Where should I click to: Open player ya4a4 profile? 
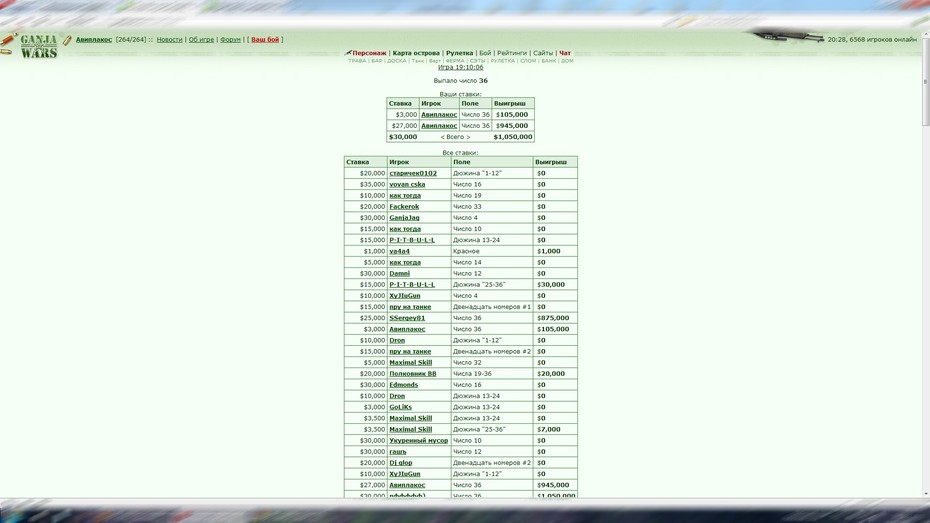(x=399, y=251)
